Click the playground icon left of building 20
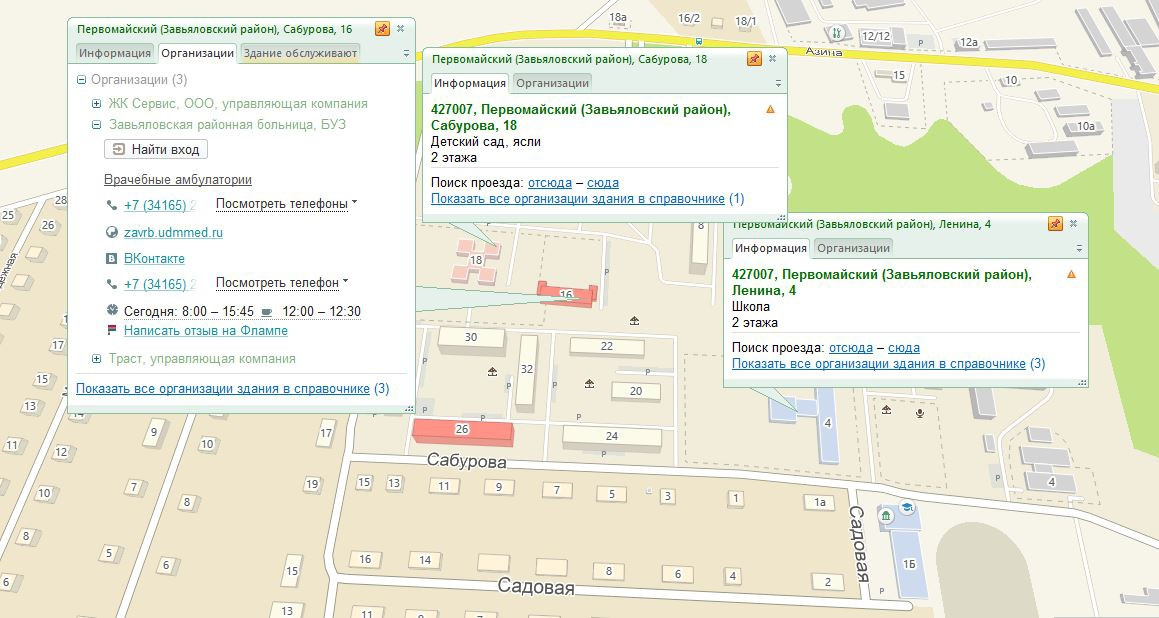1159x618 pixels. [x=589, y=383]
